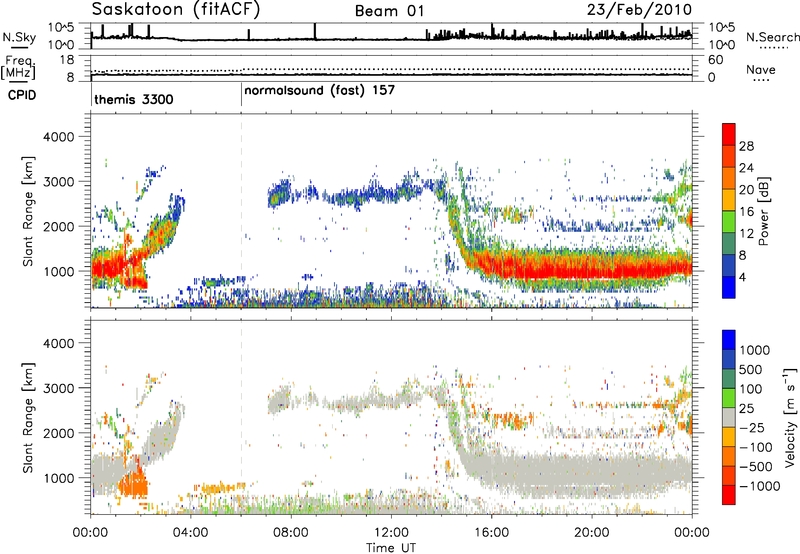This screenshot has width=800, height=554.
Task: Click the "08:00" time tick label
Action: (291, 533)
